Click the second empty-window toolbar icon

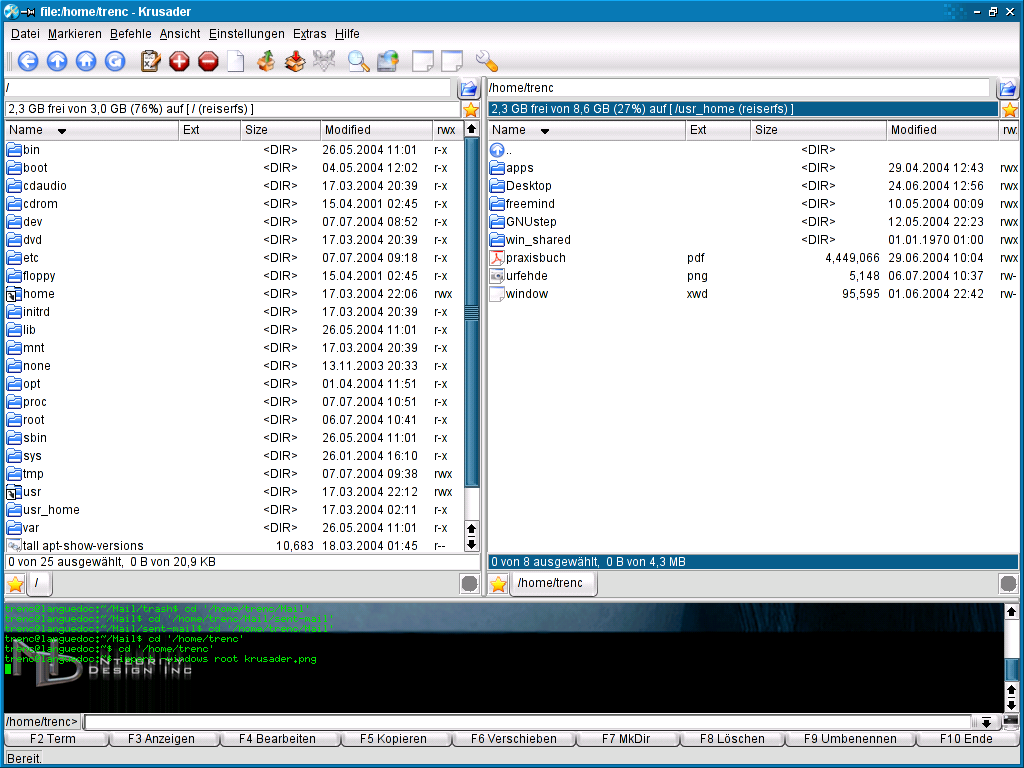coord(452,61)
